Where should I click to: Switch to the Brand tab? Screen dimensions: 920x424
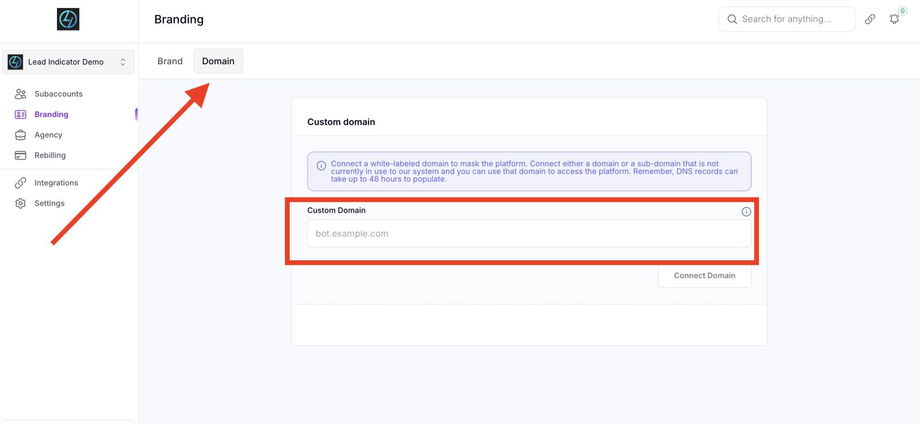coord(170,61)
